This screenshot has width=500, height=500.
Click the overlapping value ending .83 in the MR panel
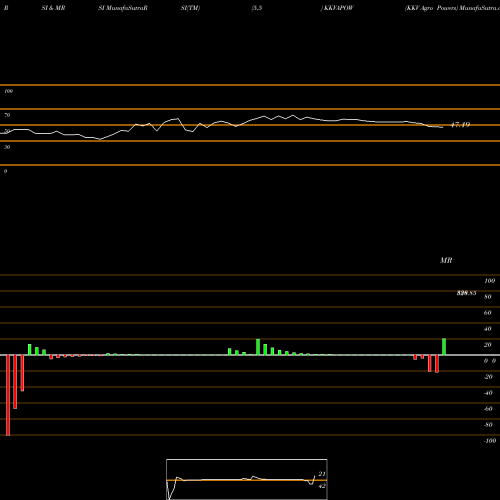coord(466,293)
